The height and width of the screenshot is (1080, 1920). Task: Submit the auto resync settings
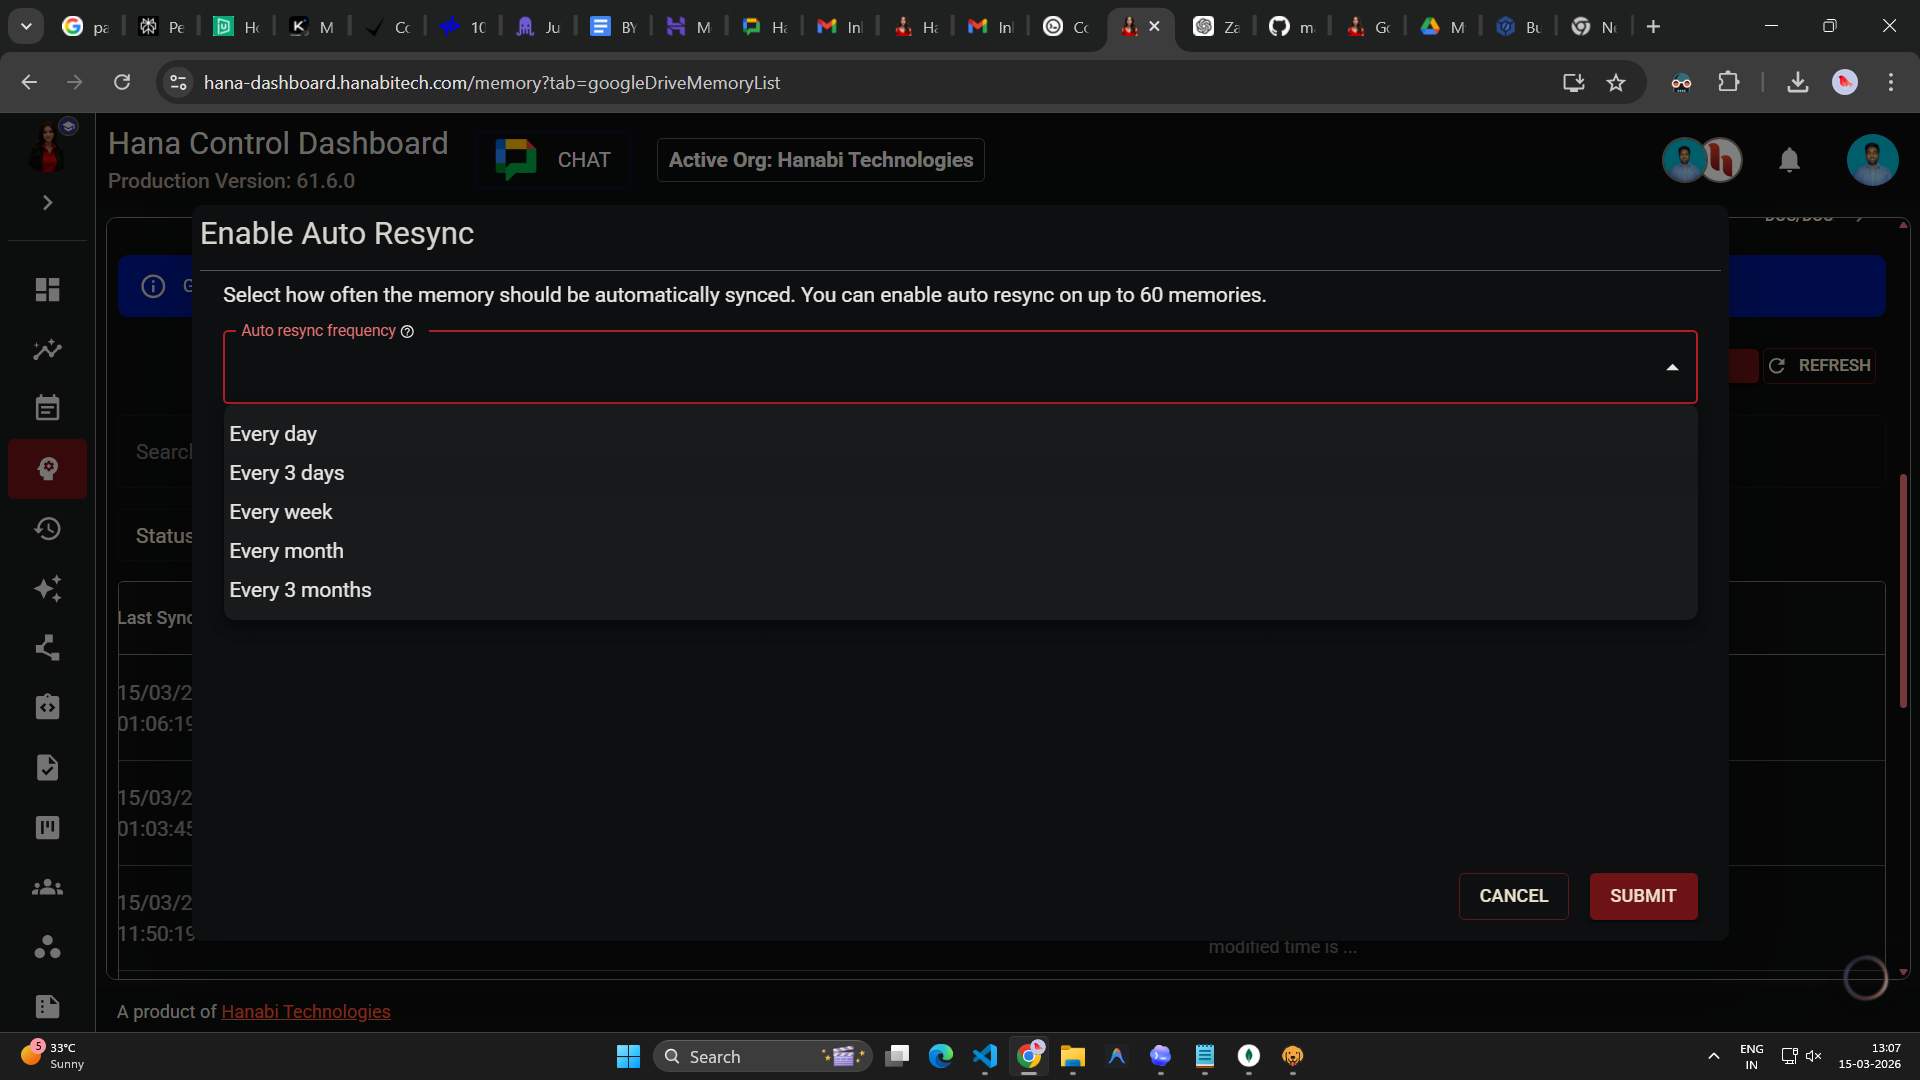click(x=1643, y=896)
